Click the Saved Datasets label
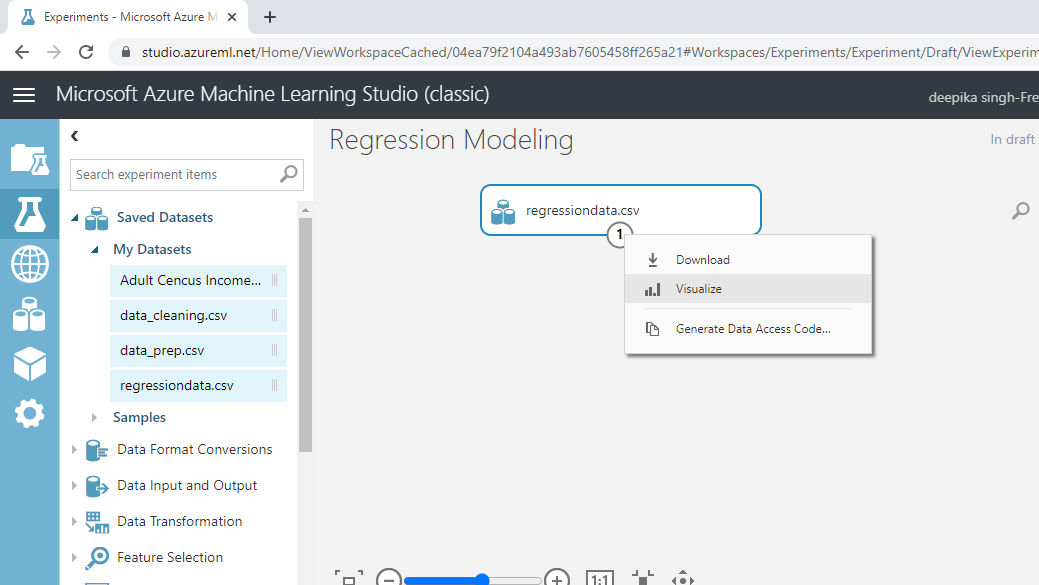Image resolution: width=1039 pixels, height=585 pixels. pos(165,217)
